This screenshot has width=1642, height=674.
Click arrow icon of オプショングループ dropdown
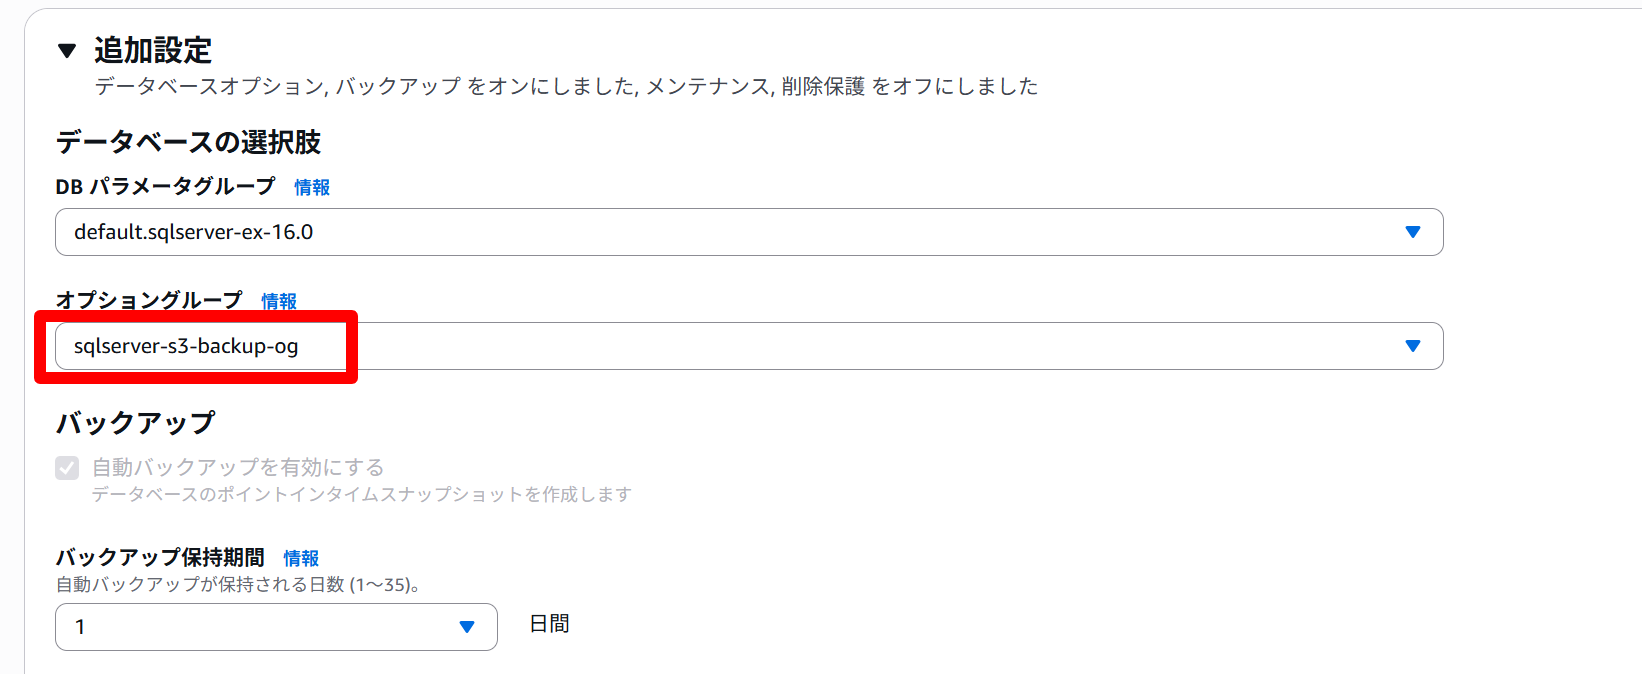coord(1412,346)
